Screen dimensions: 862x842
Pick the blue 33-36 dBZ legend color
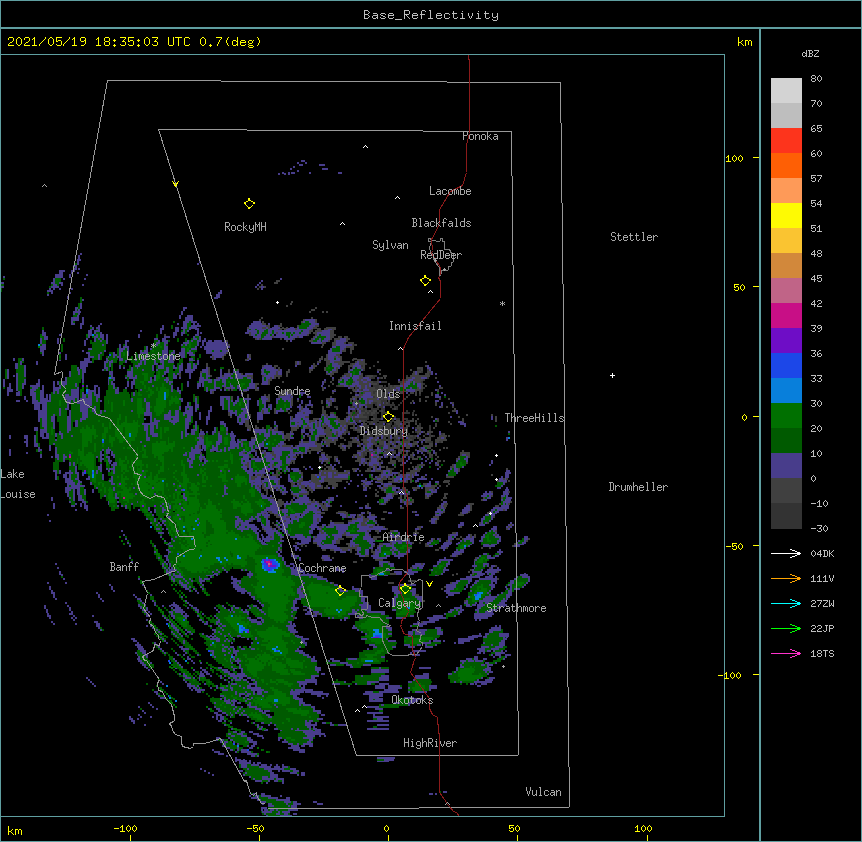click(786, 365)
